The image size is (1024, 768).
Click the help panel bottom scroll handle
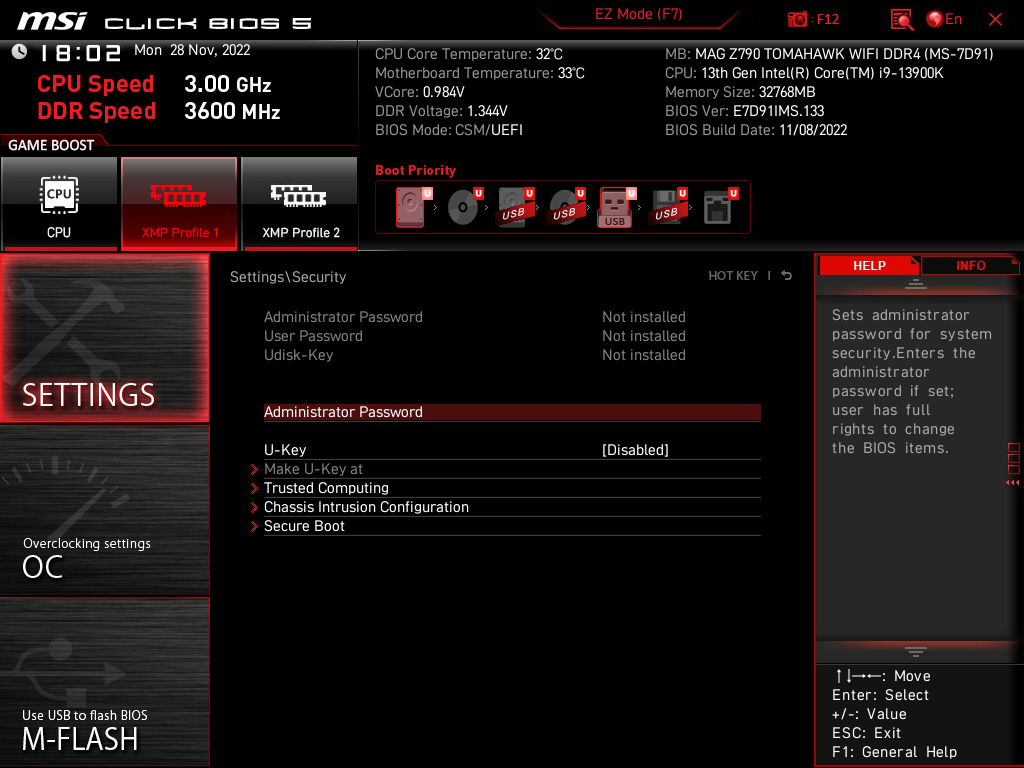916,652
